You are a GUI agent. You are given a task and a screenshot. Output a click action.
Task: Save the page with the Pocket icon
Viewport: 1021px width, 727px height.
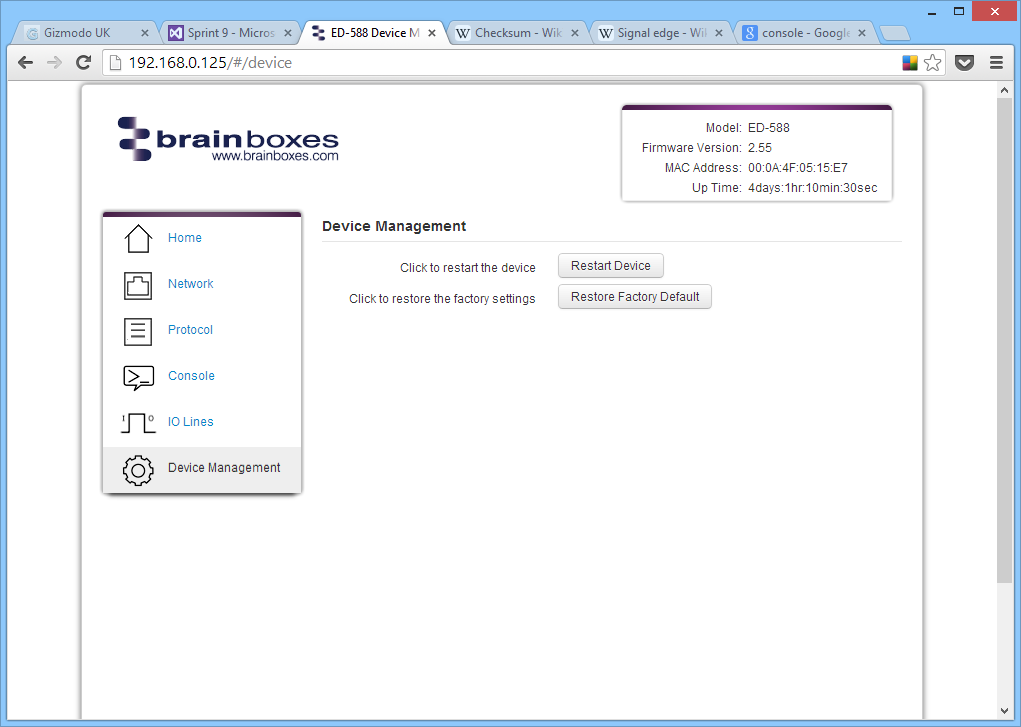click(963, 62)
